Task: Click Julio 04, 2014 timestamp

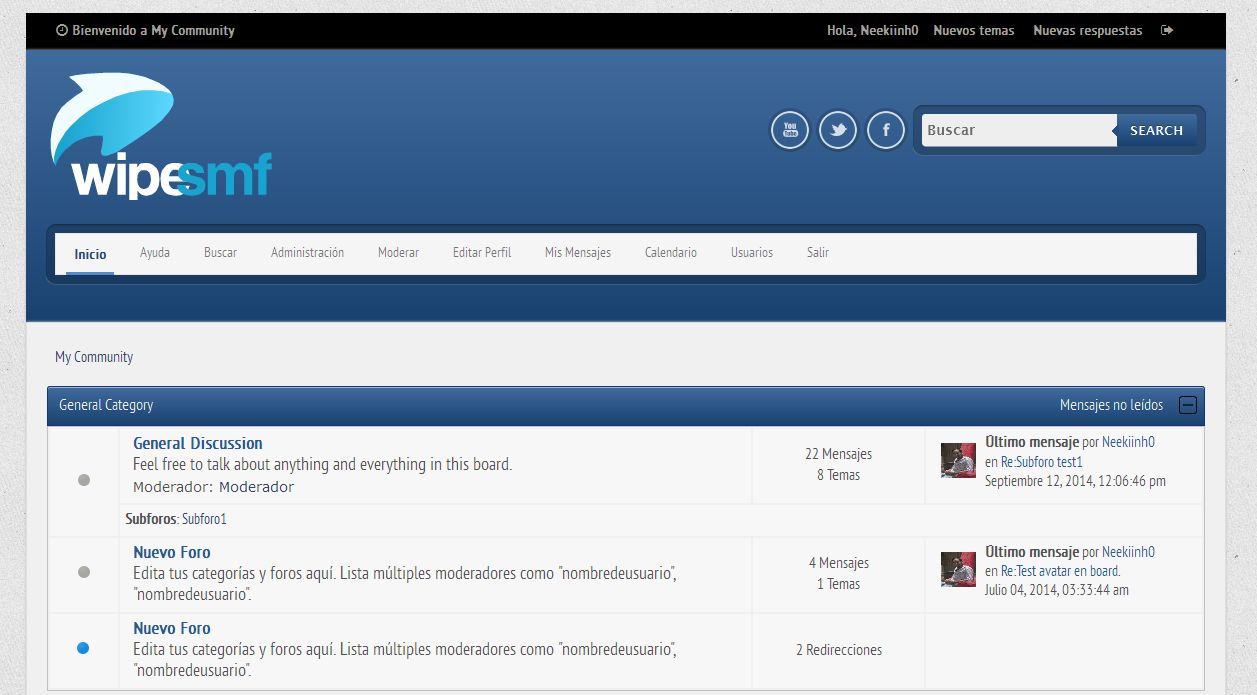Action: (1057, 590)
